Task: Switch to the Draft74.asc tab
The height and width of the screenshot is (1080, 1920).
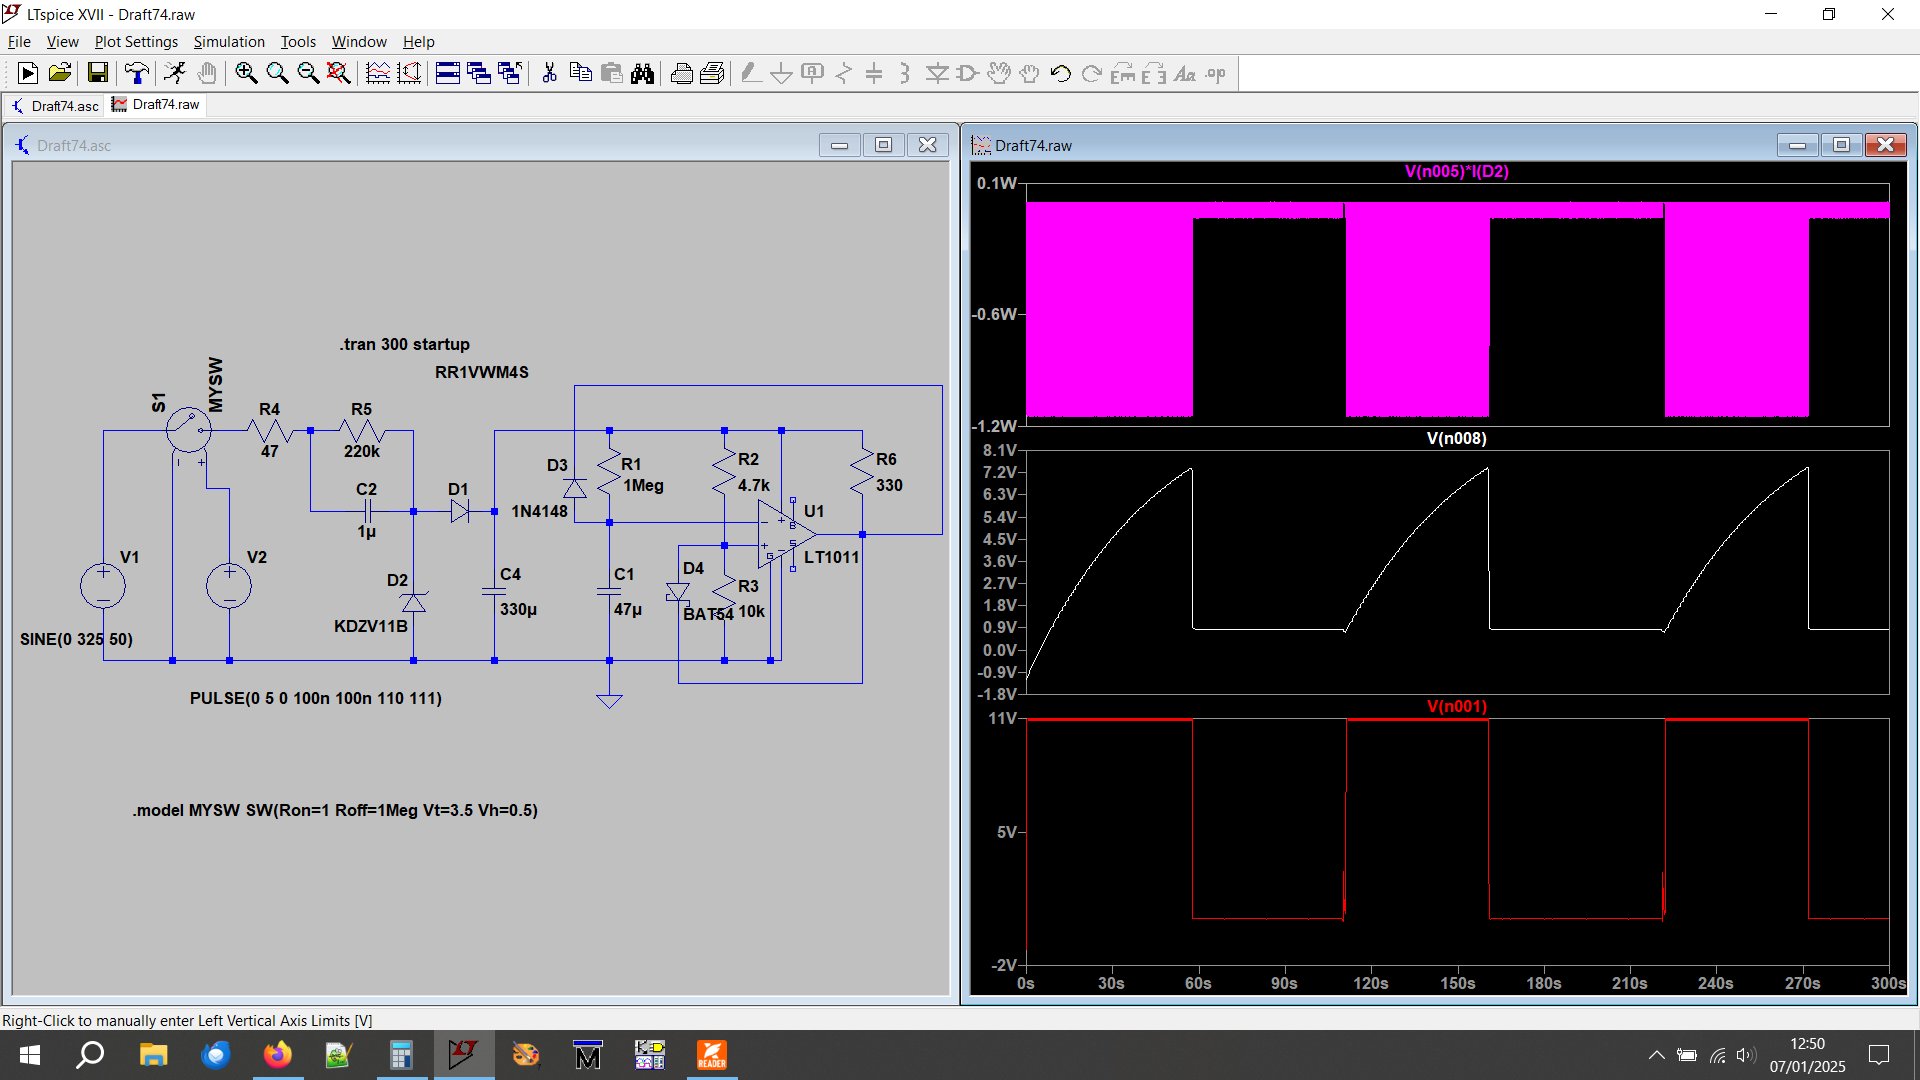Action: (x=56, y=105)
